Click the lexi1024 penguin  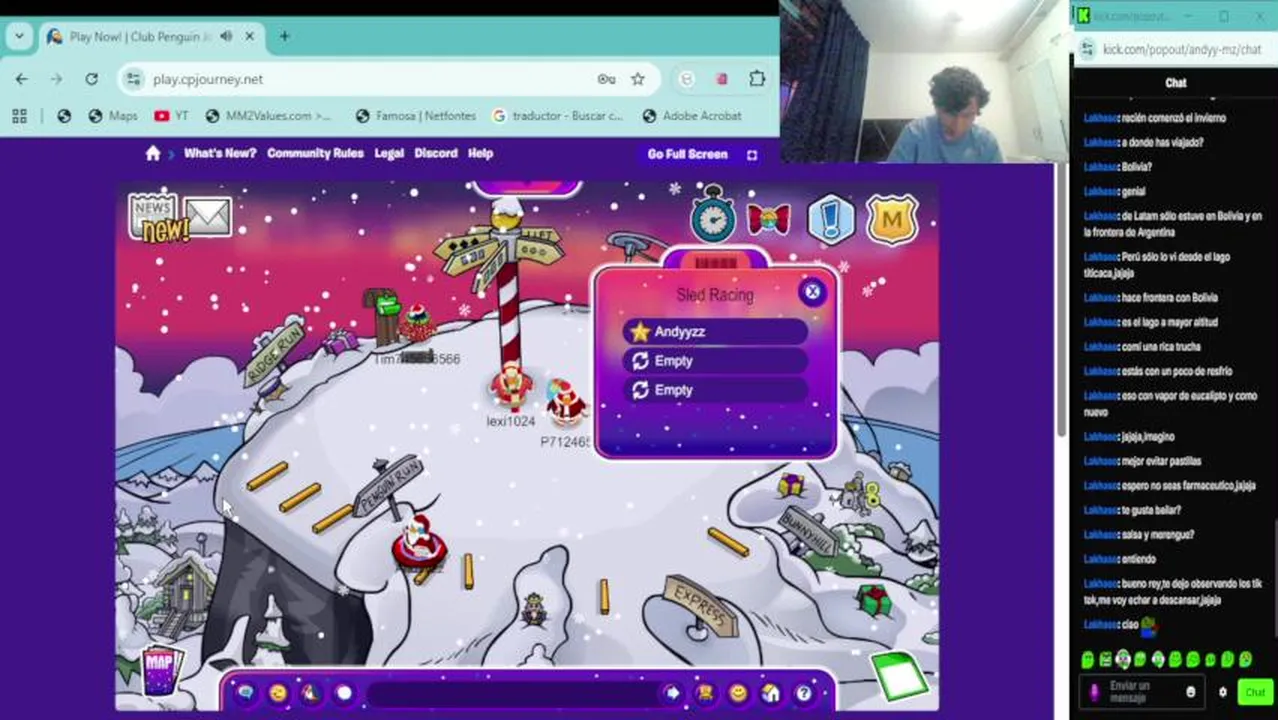511,388
